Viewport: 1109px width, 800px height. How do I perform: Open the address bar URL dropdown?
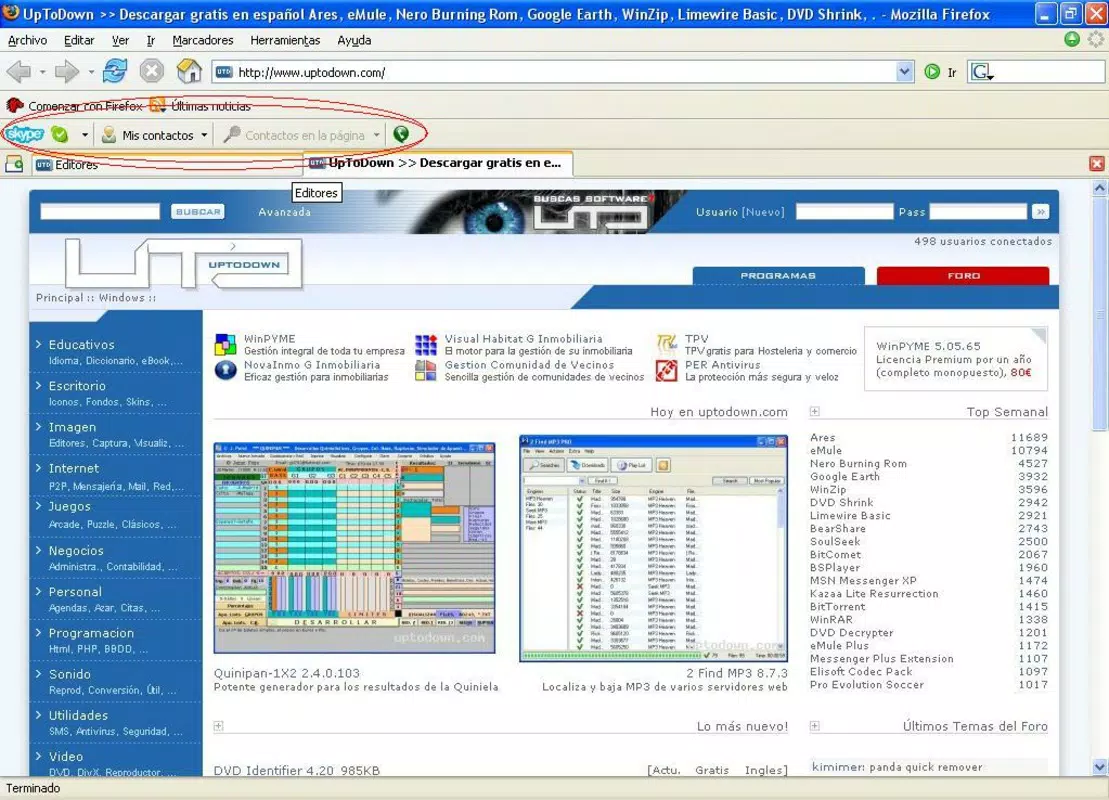pos(904,71)
